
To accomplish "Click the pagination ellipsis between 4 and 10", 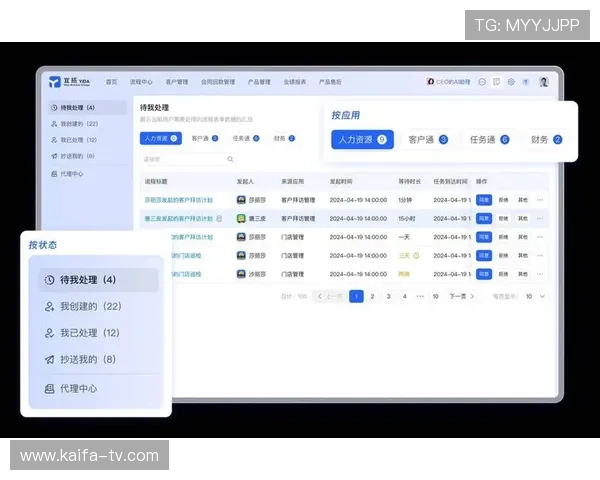I will [420, 296].
